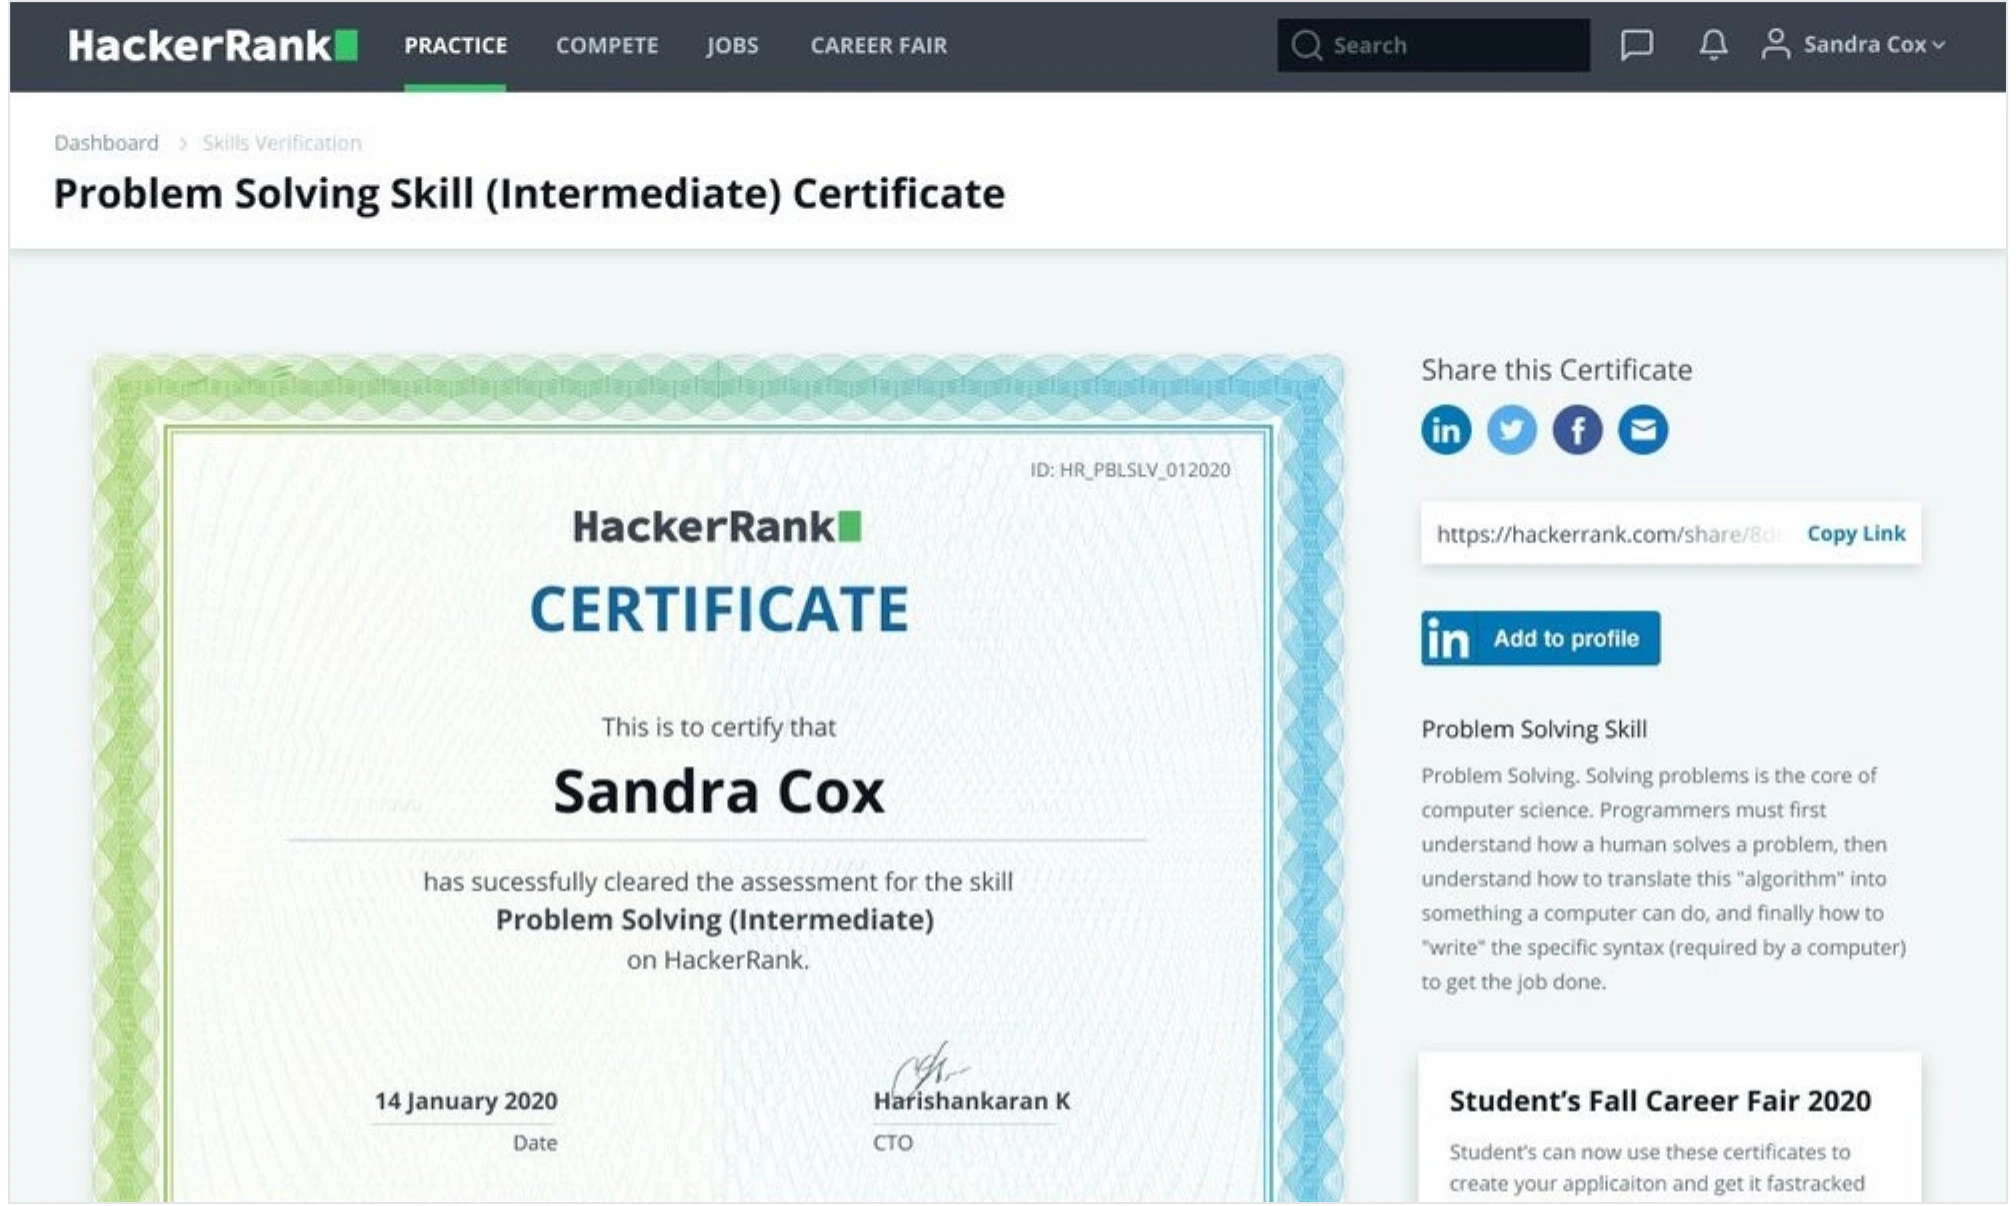Click the CTO label under signature
This screenshot has height=1206, width=2016.
(x=892, y=1143)
